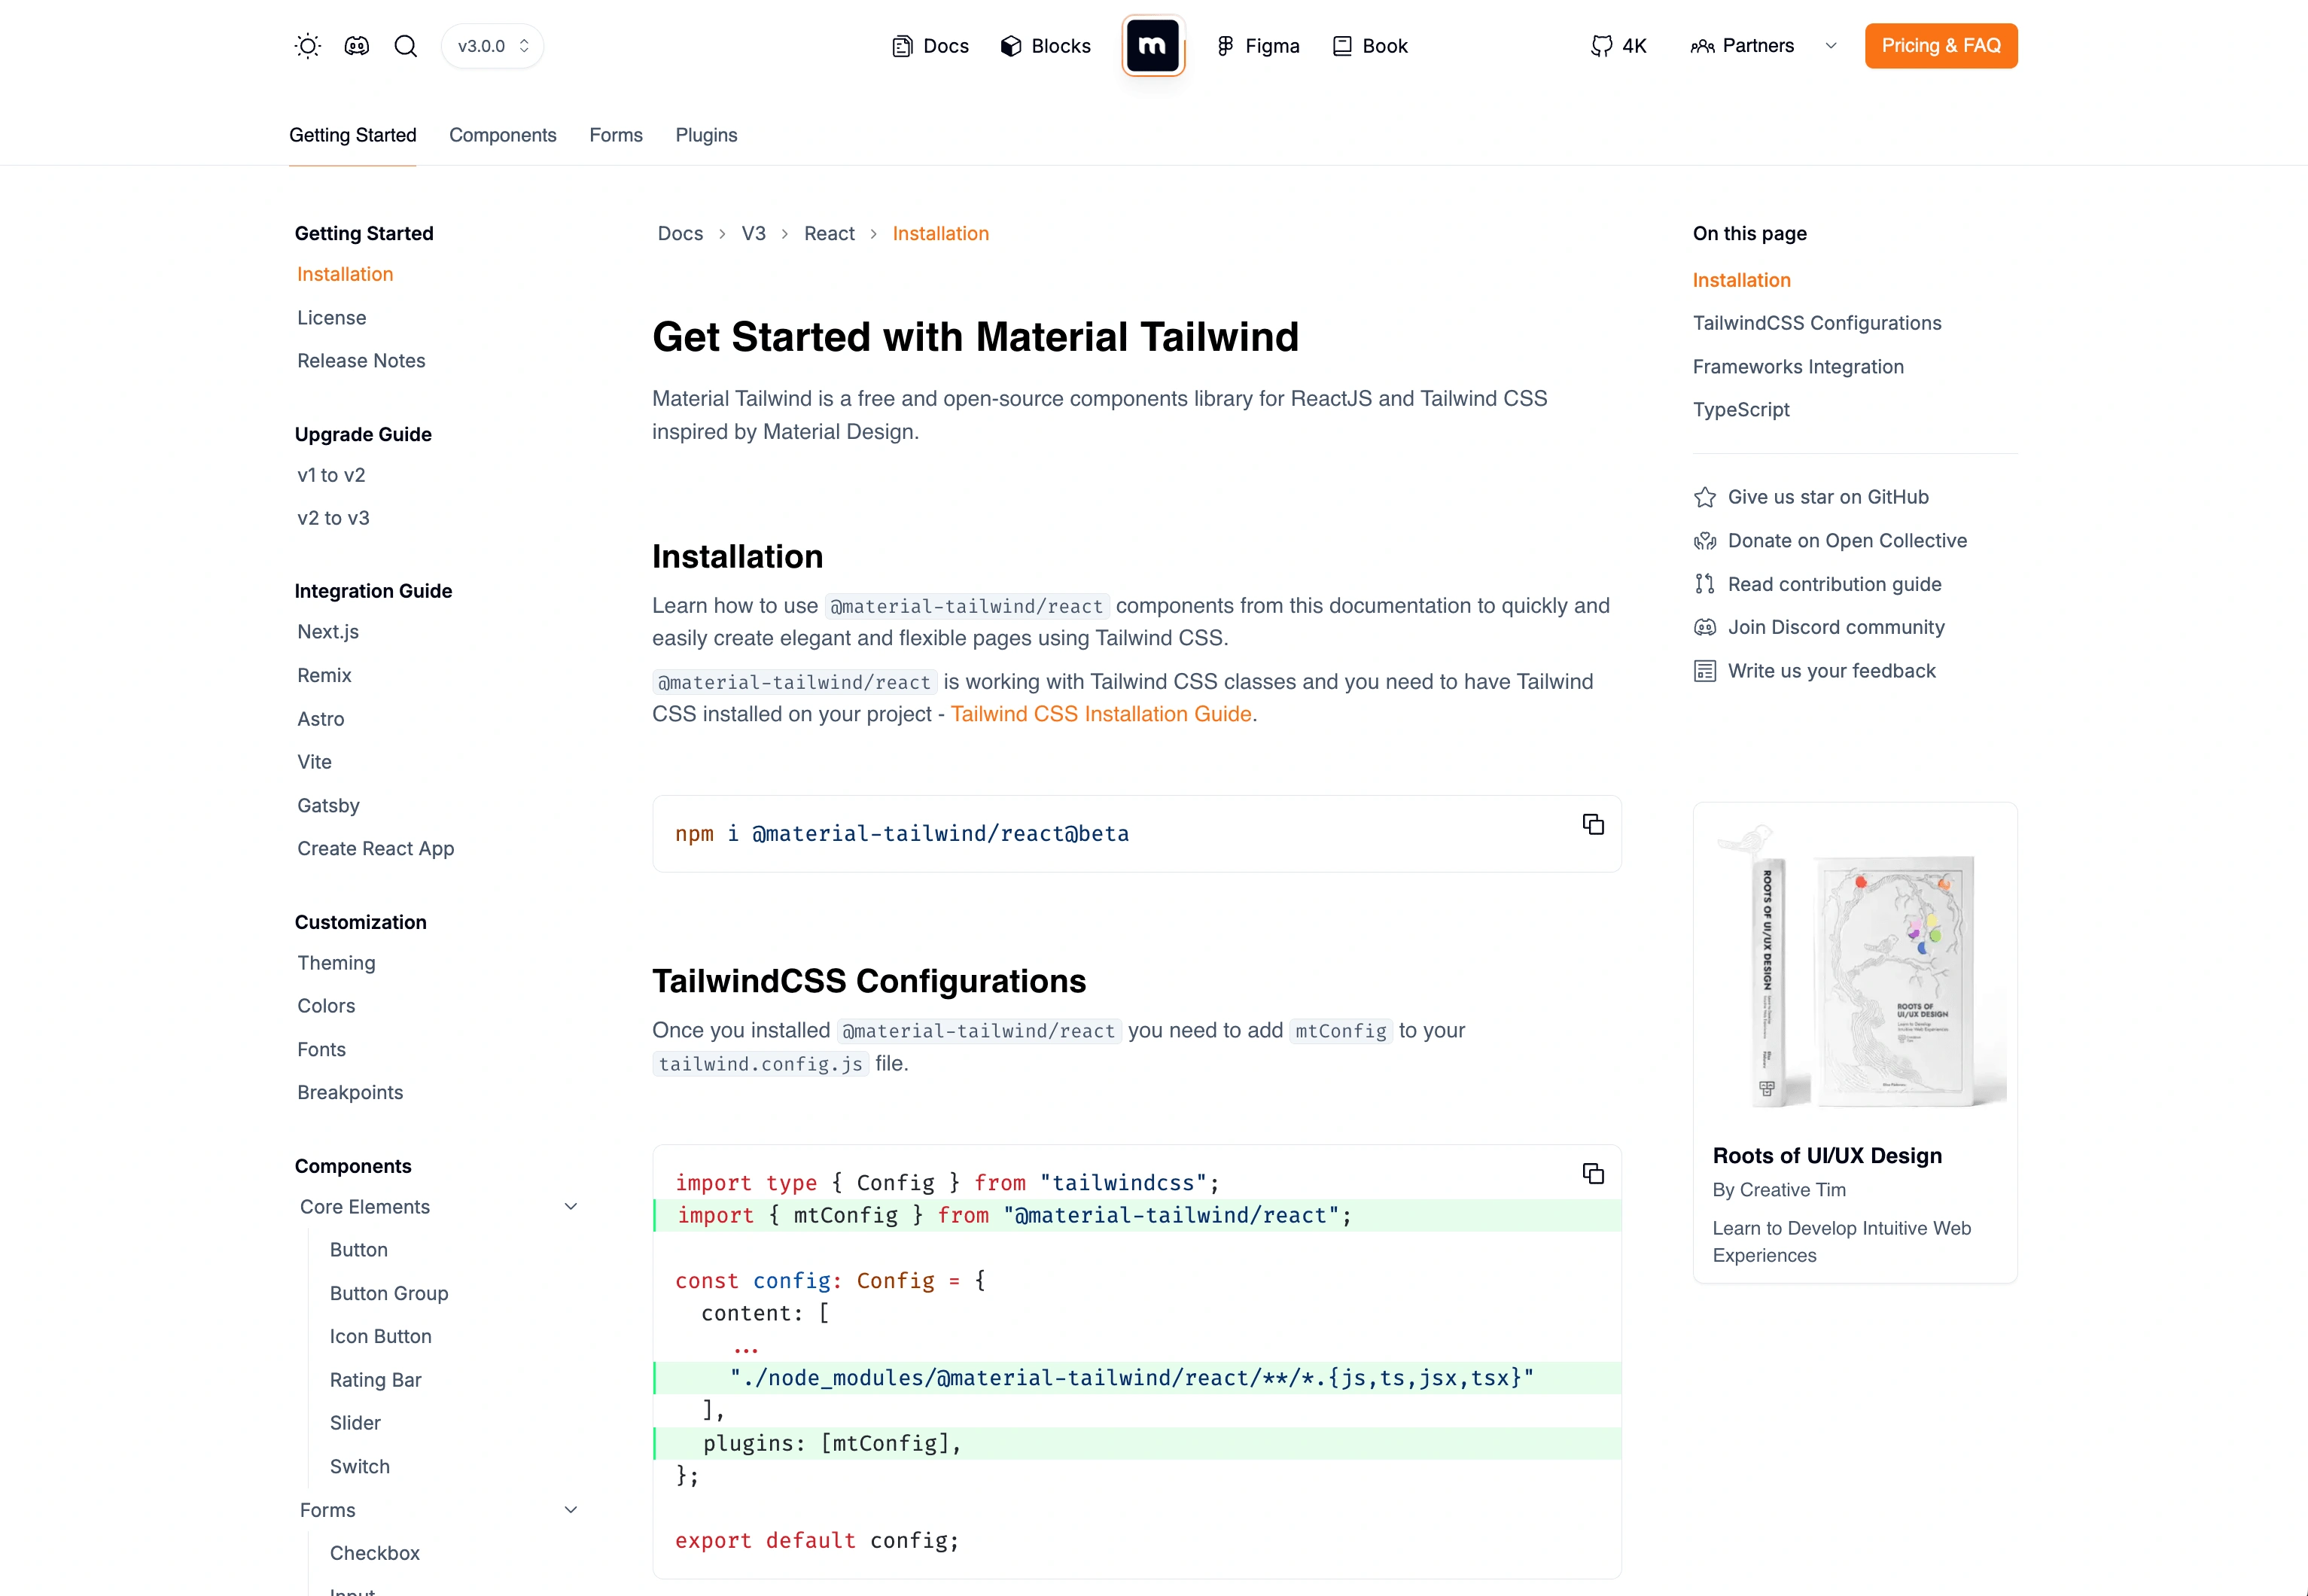Open the Create React App guide
This screenshot has width=2308, height=1596.
[376, 848]
